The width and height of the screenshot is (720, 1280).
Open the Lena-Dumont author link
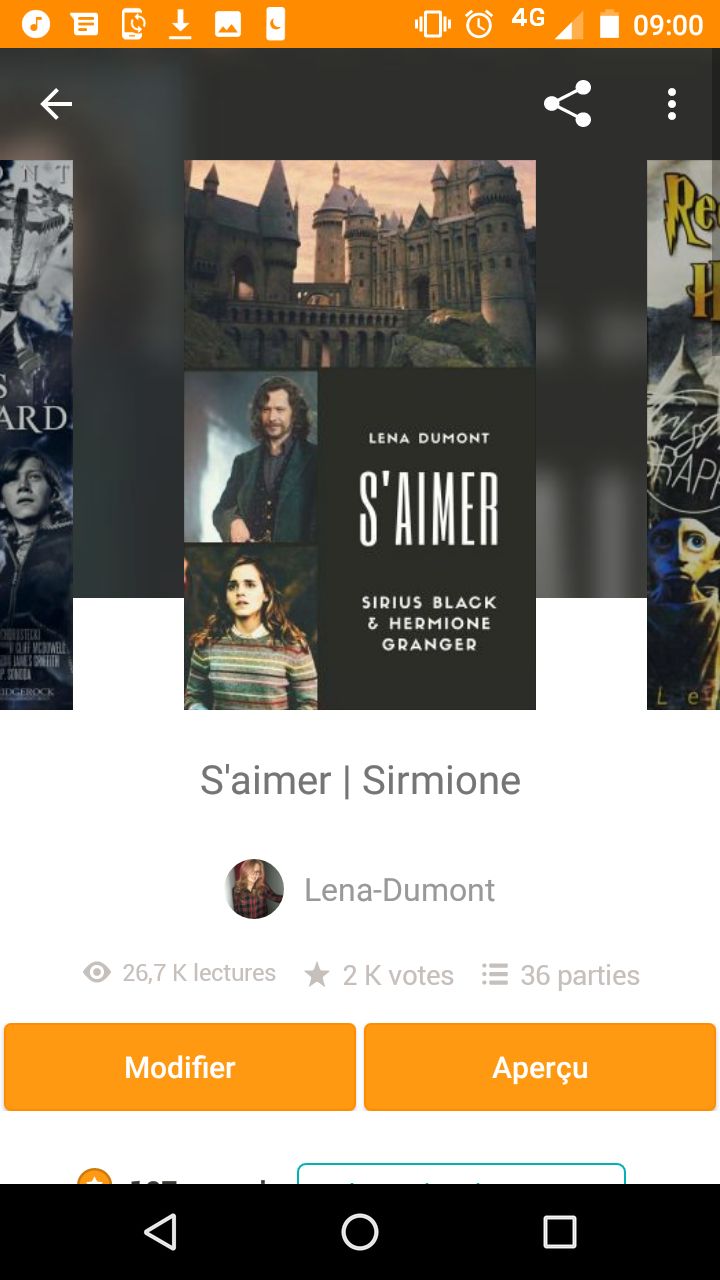point(399,890)
